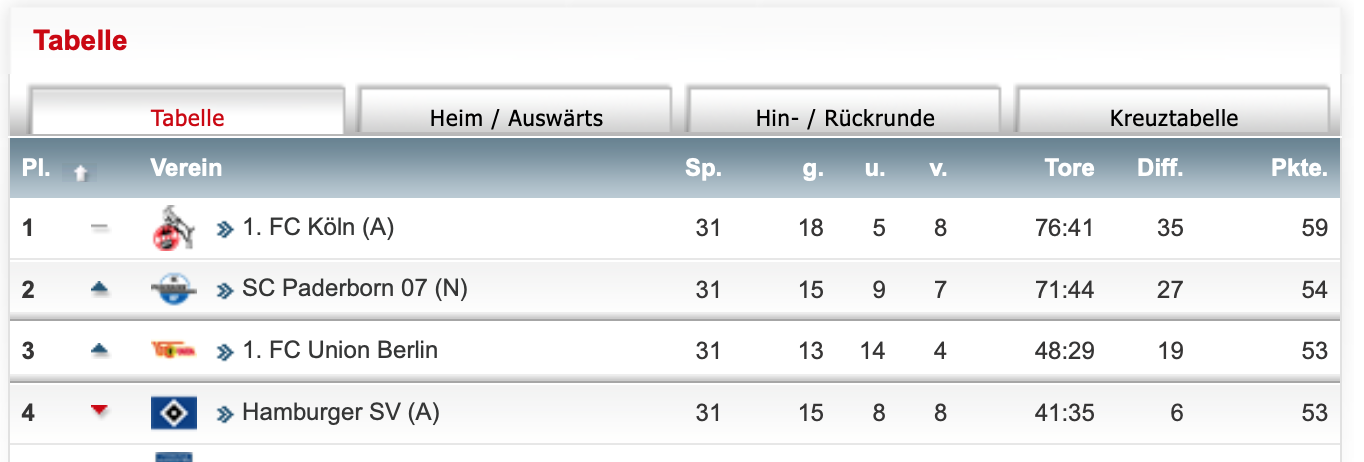Click the red down arrow for Hamburger SV
The height and width of the screenshot is (462, 1364).
98,411
